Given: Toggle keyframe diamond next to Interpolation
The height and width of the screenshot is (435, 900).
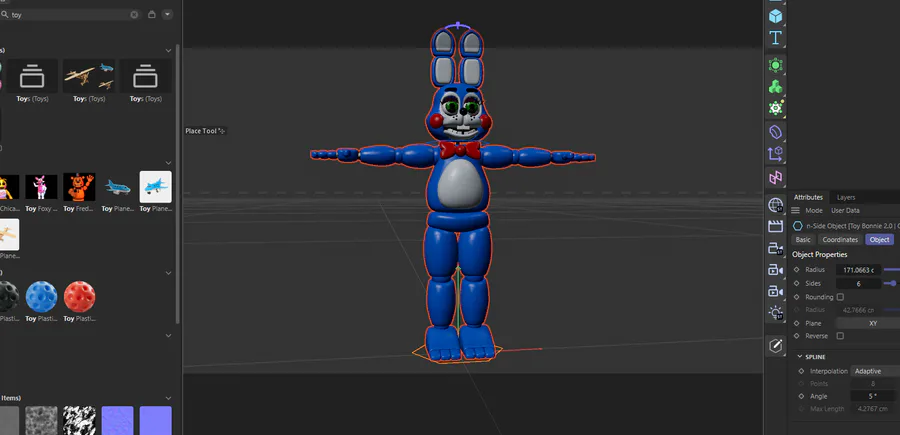Looking at the screenshot, I should click(x=801, y=371).
